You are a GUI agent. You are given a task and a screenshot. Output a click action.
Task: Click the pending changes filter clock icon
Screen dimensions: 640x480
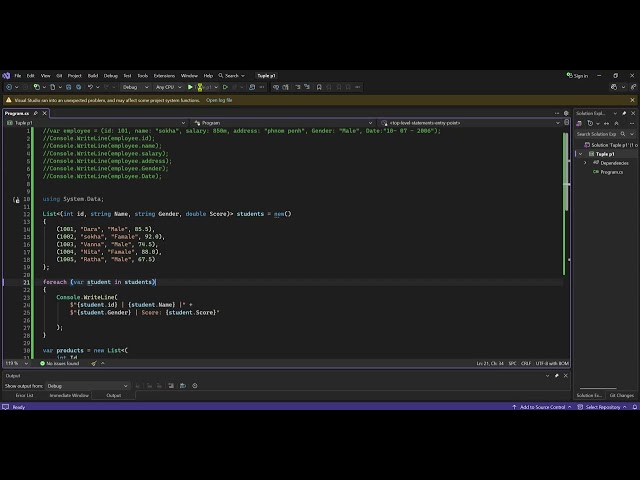pyautogui.click(x=590, y=123)
